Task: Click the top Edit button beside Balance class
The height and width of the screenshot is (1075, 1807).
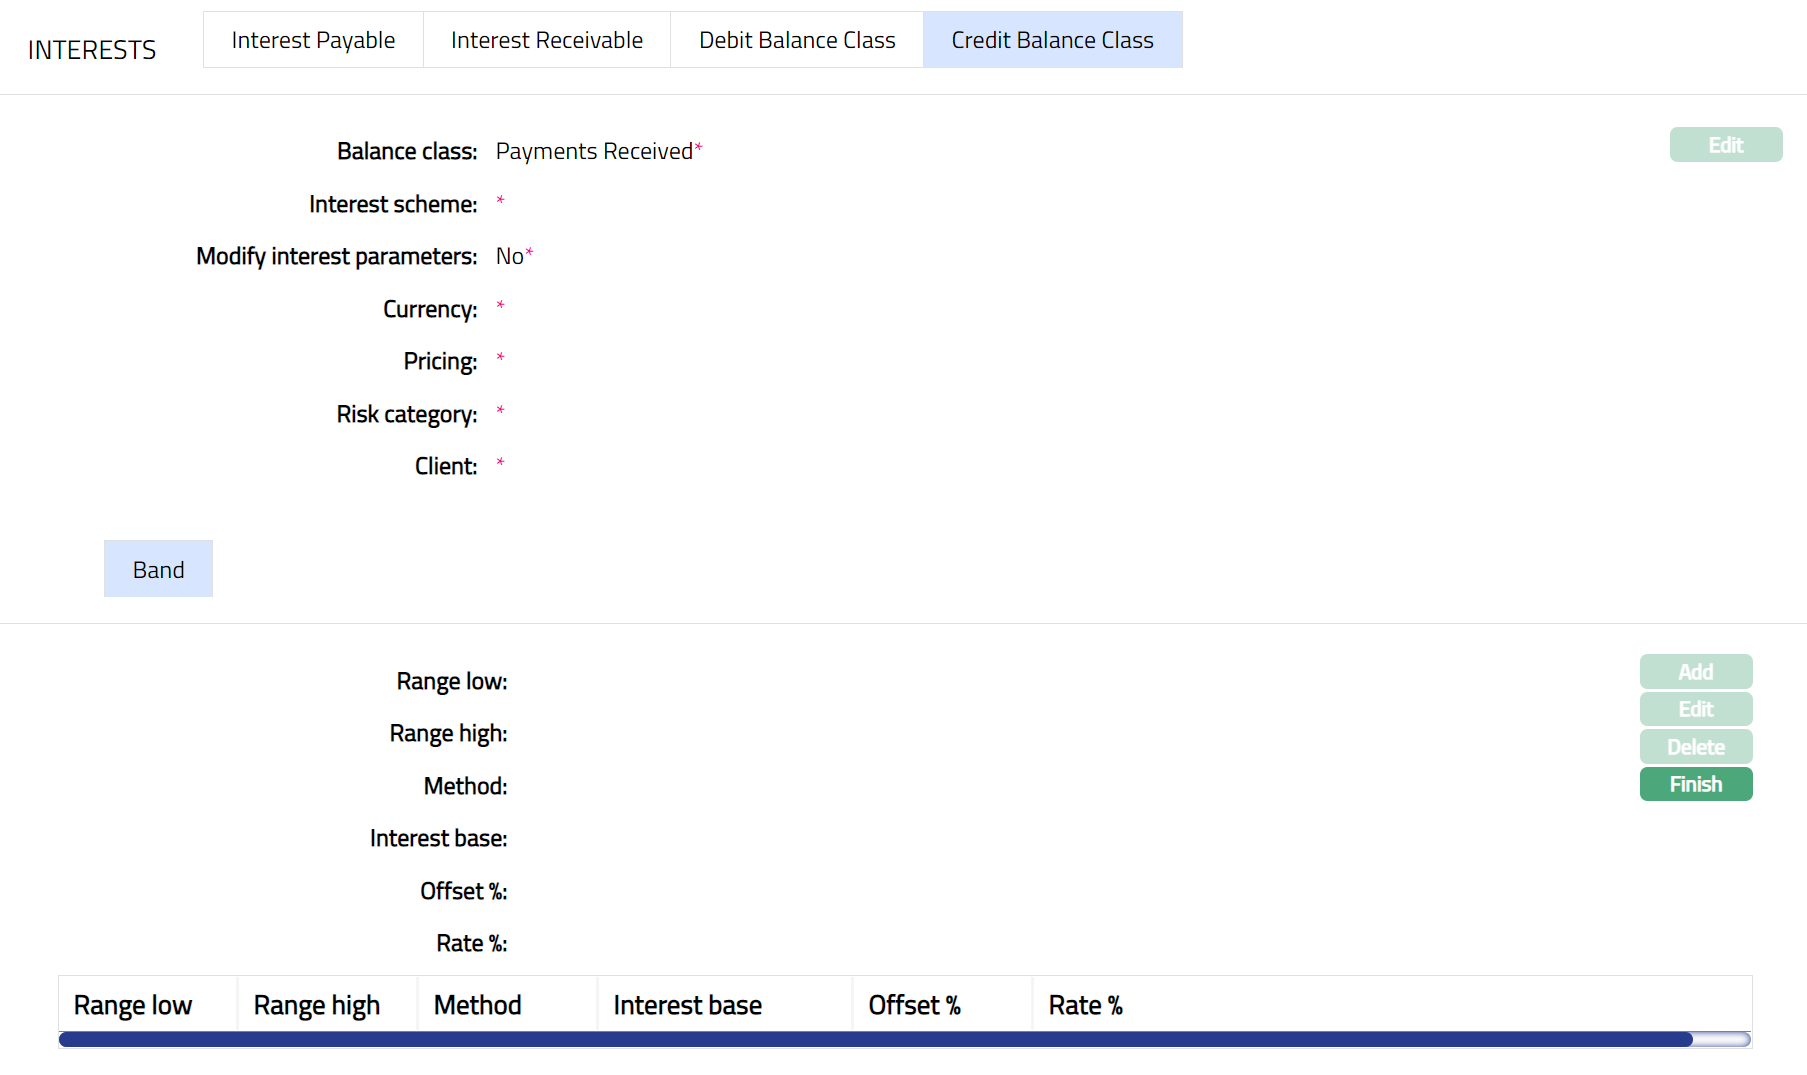Action: point(1725,145)
